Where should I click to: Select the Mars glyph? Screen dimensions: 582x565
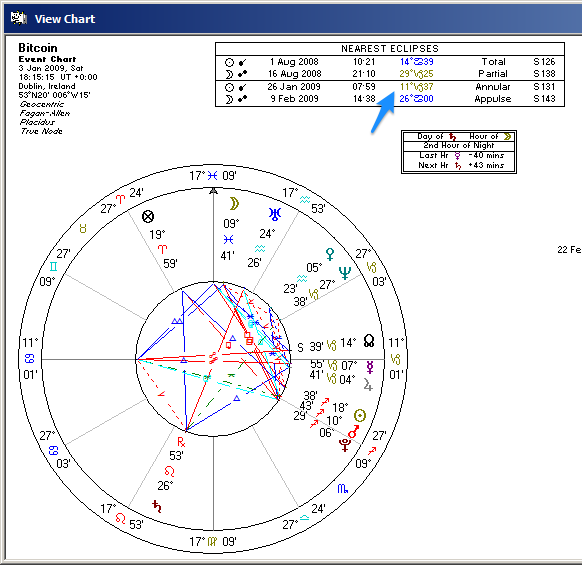click(354, 432)
